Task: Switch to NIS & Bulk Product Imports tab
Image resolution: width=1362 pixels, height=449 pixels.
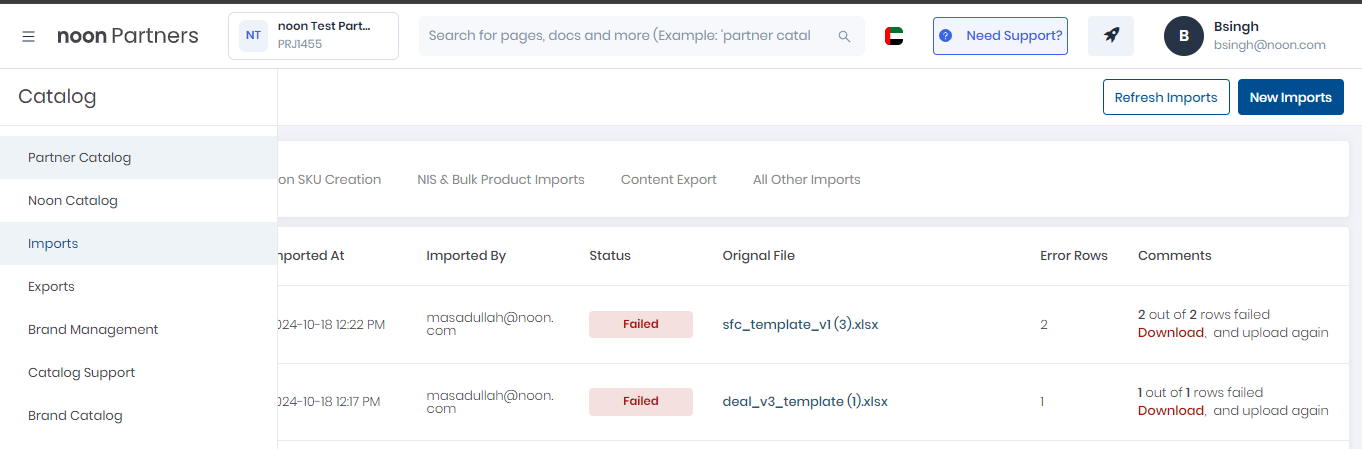Action: pos(501,180)
